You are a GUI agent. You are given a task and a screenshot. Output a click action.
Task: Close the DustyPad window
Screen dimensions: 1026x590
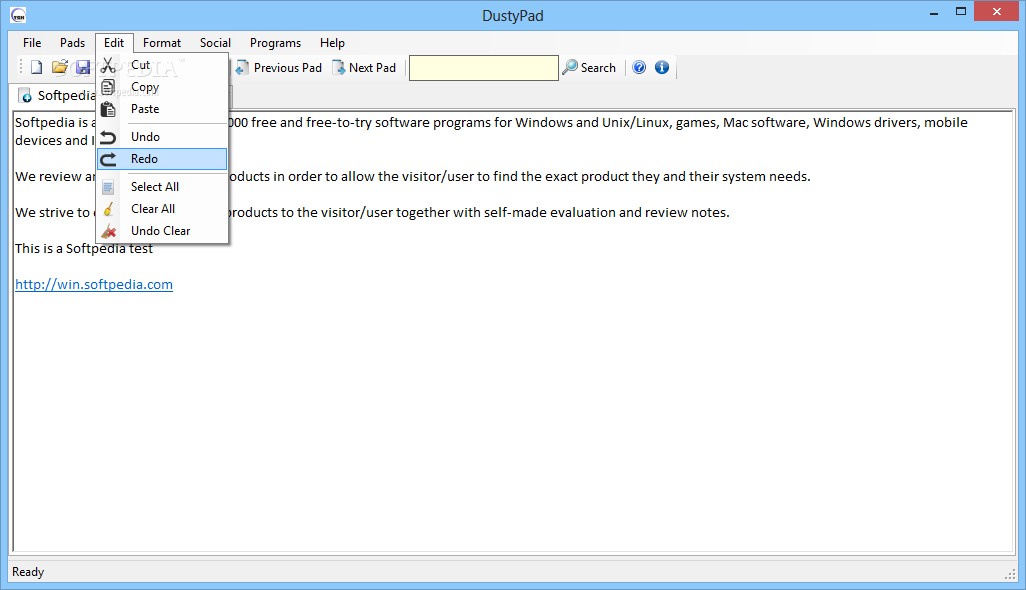[997, 12]
